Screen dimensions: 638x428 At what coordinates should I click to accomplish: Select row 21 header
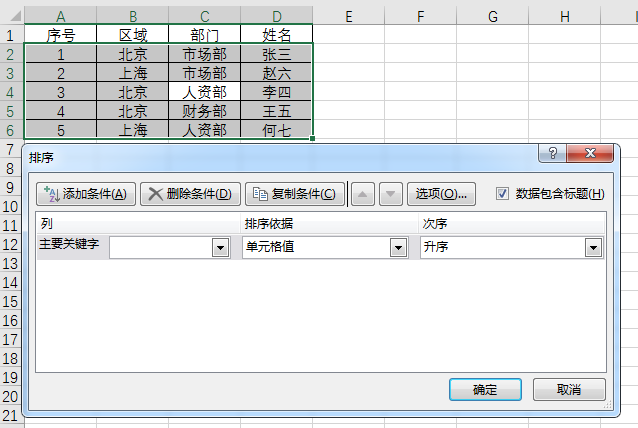10,415
